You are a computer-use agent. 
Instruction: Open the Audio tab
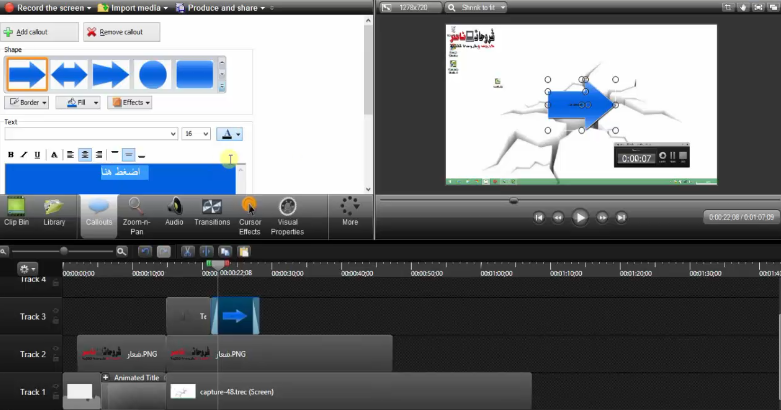[x=174, y=213]
